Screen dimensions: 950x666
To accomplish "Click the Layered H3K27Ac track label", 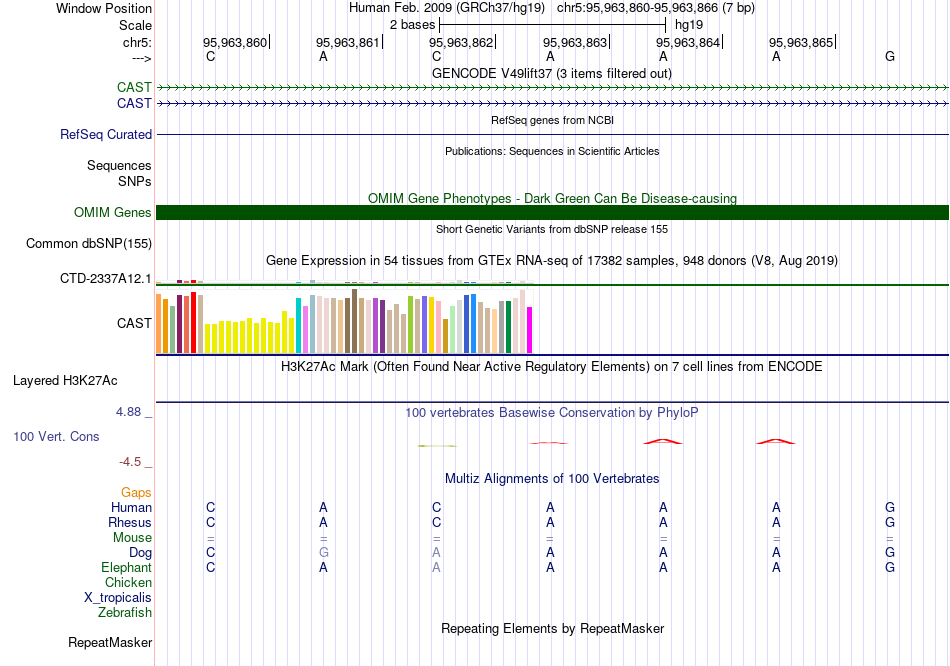I will point(65,380).
